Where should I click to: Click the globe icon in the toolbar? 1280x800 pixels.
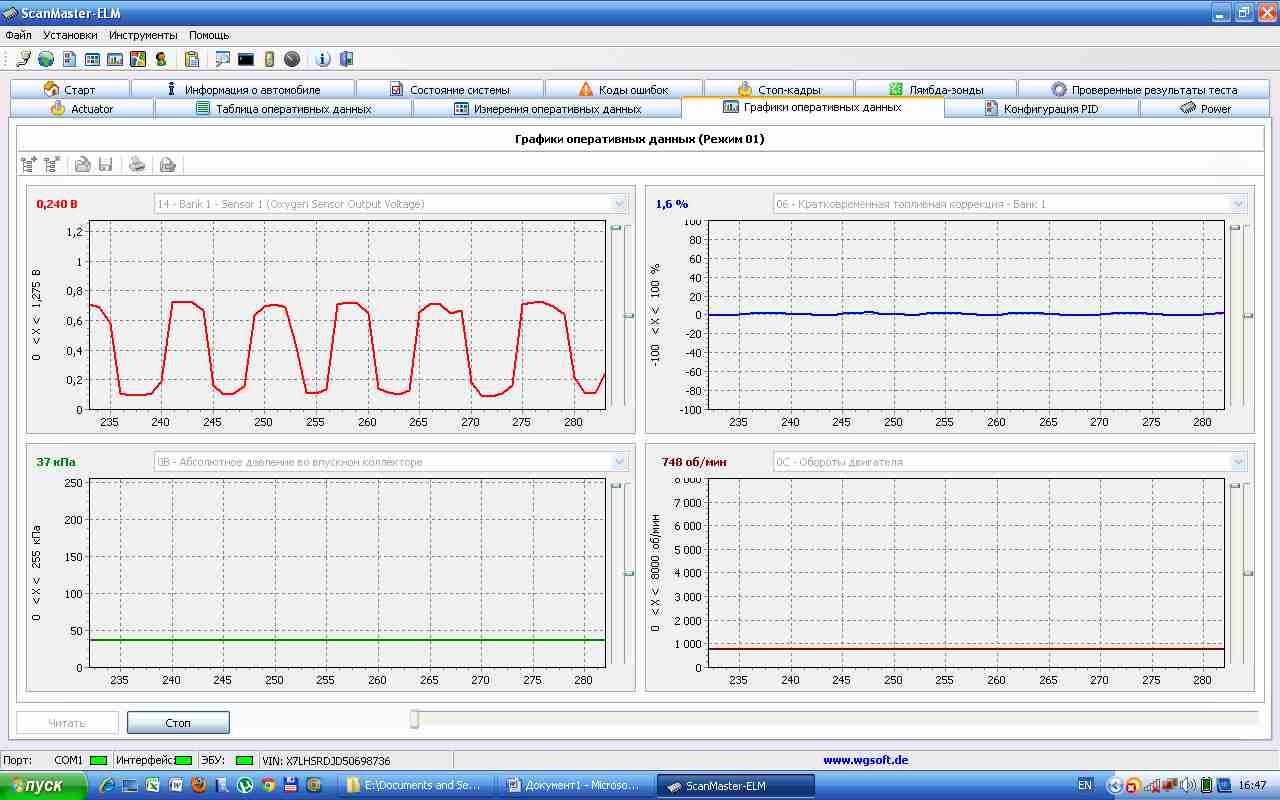coord(46,59)
